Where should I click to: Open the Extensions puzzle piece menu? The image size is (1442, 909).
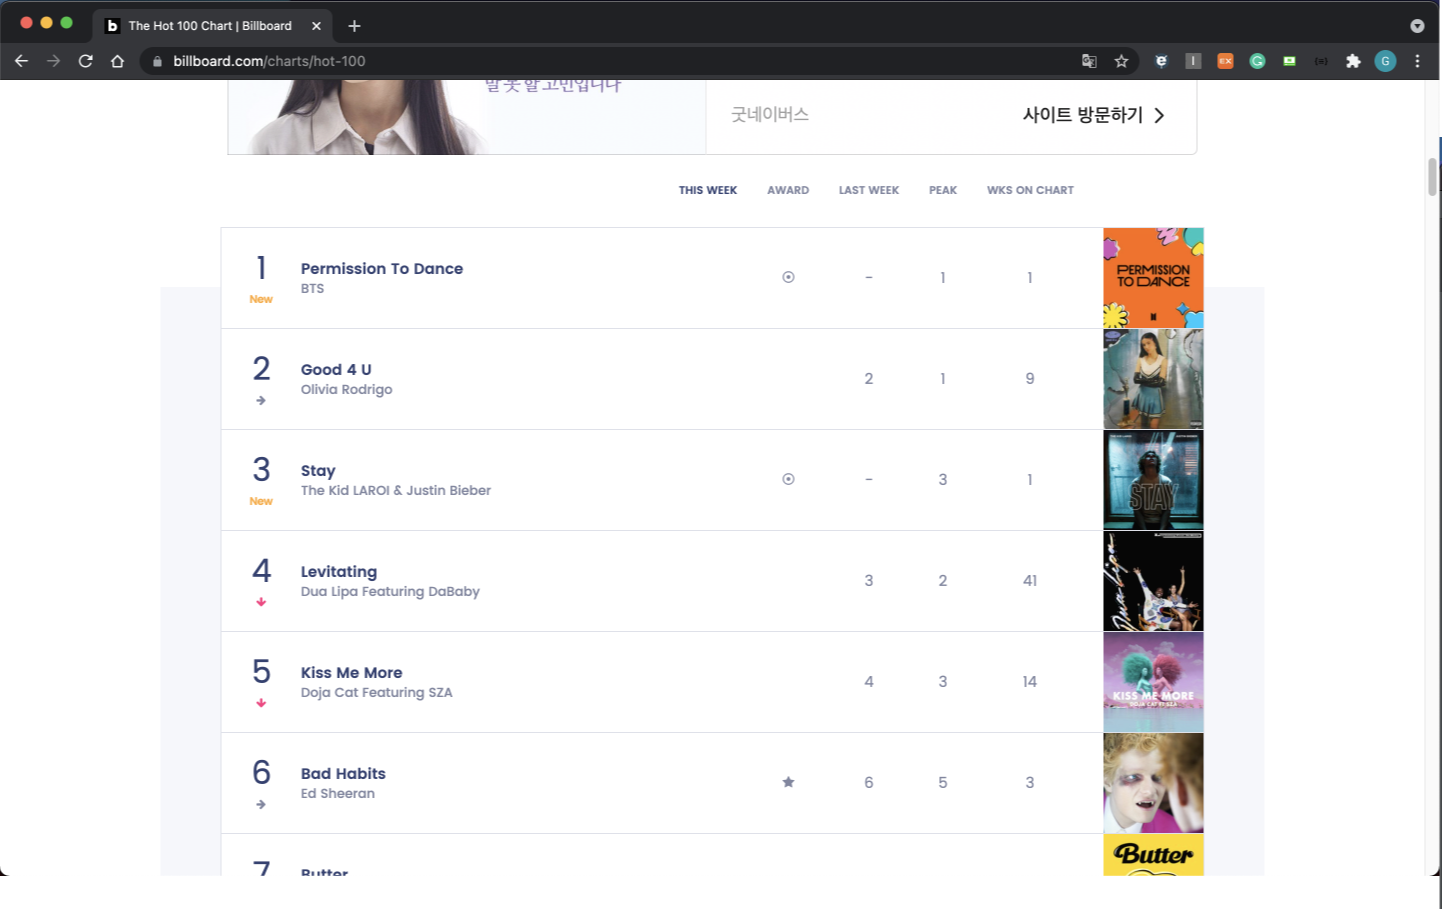click(1353, 61)
